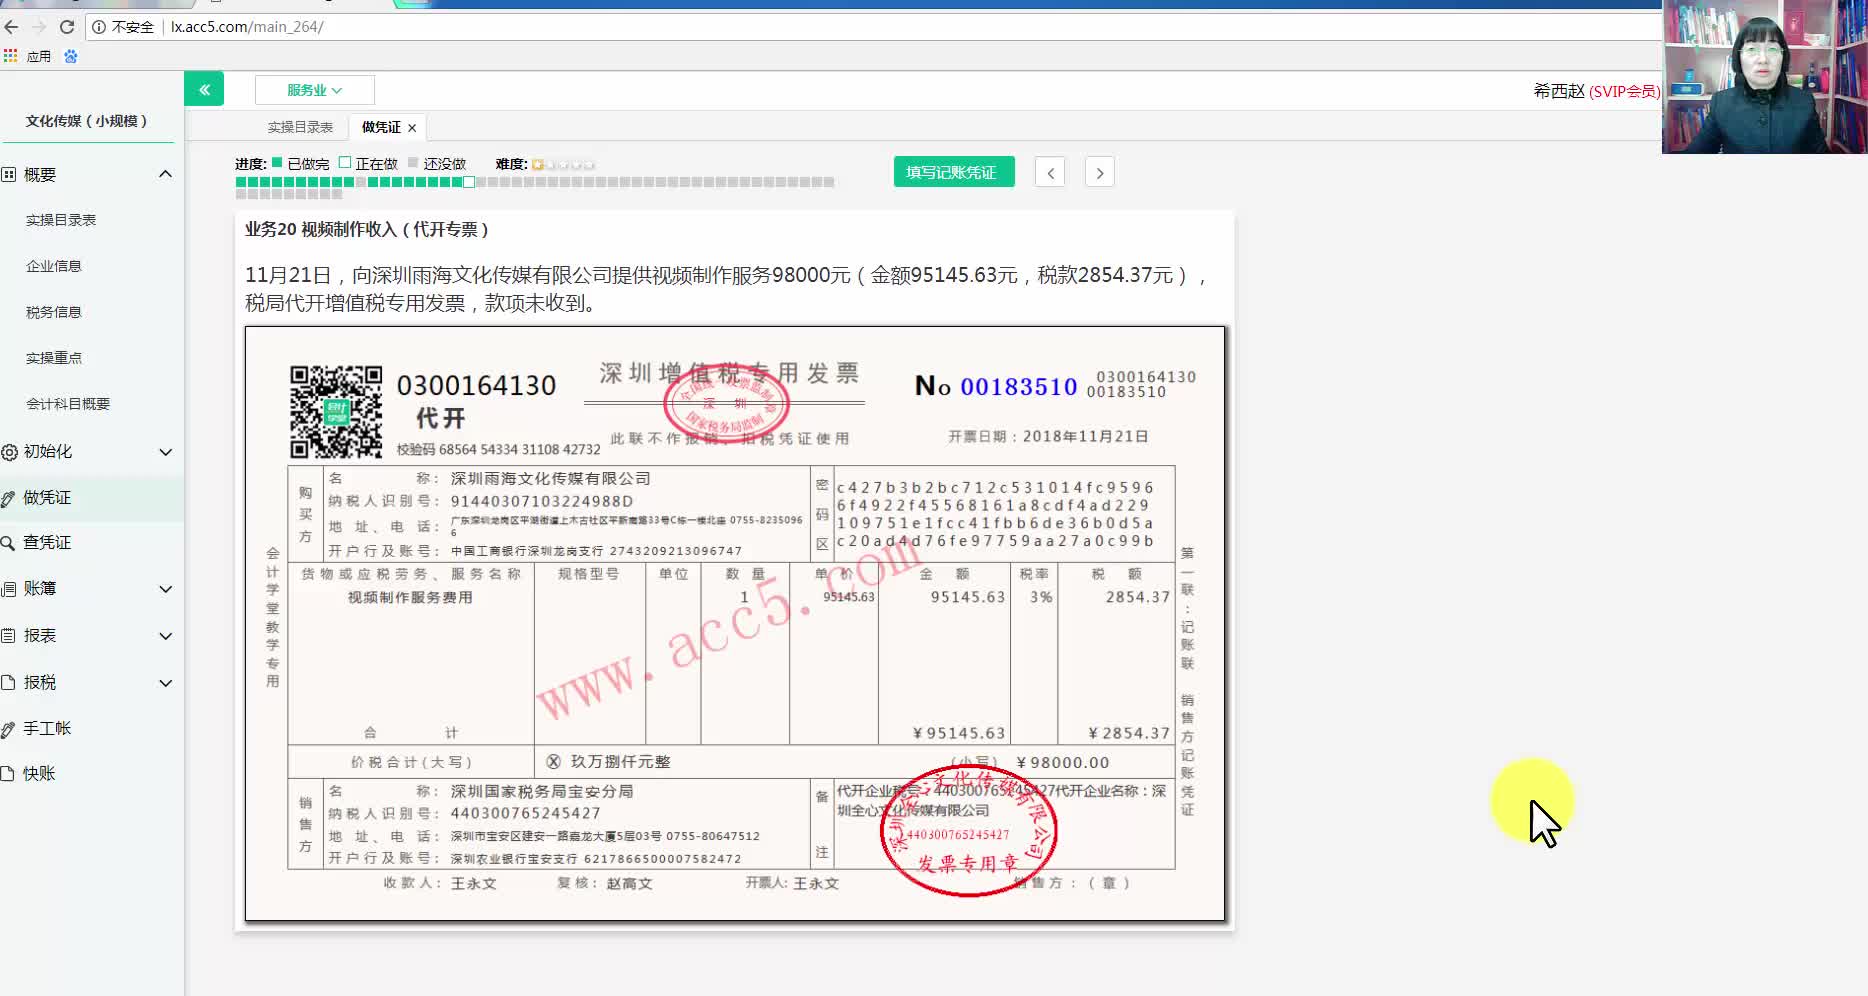
Task: Click the QR code on the invoice
Action: coord(336,411)
